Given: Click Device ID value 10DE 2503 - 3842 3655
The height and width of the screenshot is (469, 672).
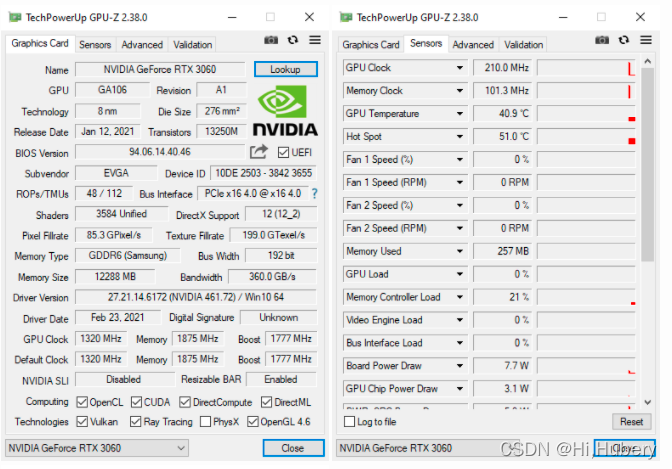Looking at the screenshot, I should pyautogui.click(x=264, y=173).
